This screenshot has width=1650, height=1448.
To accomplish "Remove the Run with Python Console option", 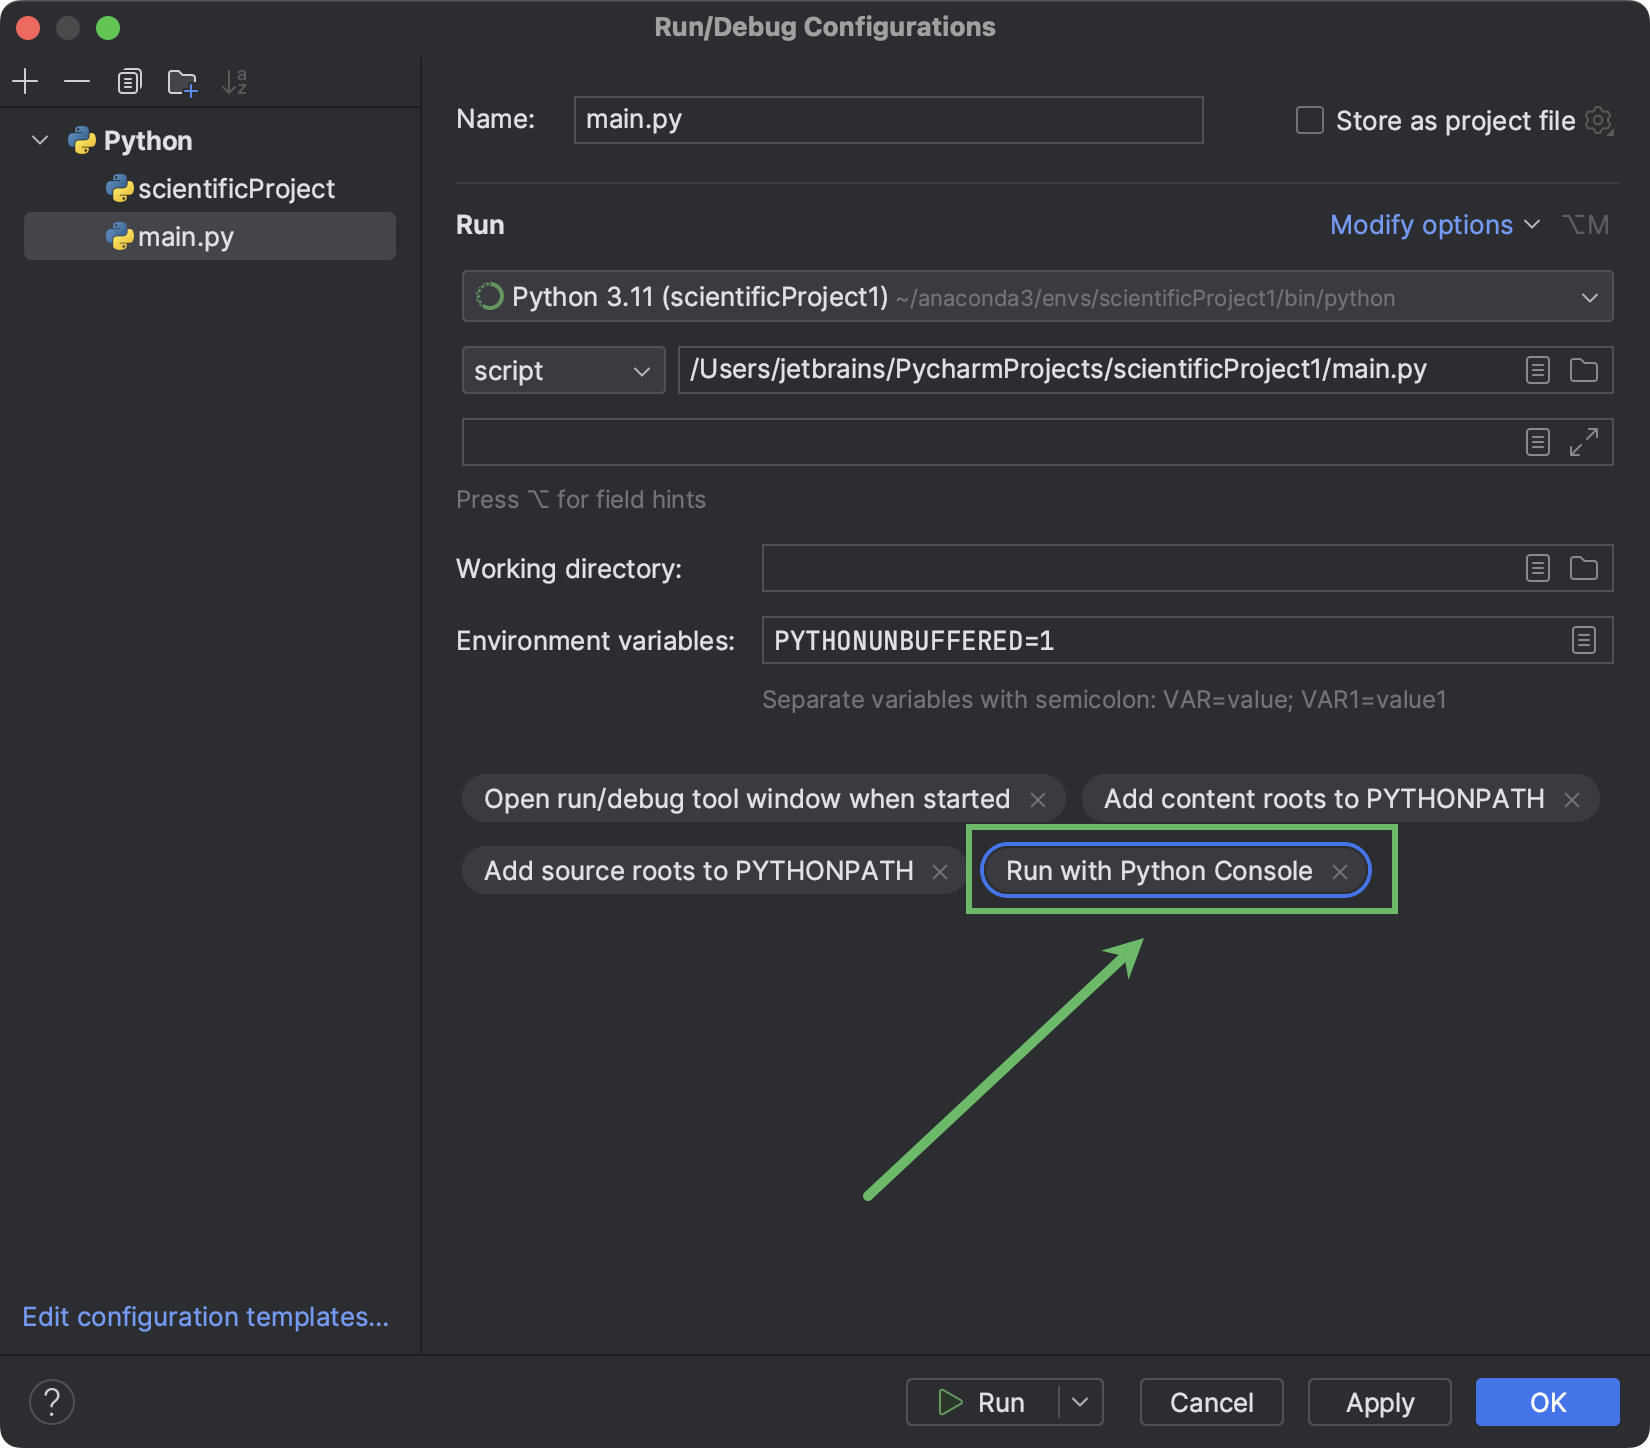I will (x=1339, y=871).
